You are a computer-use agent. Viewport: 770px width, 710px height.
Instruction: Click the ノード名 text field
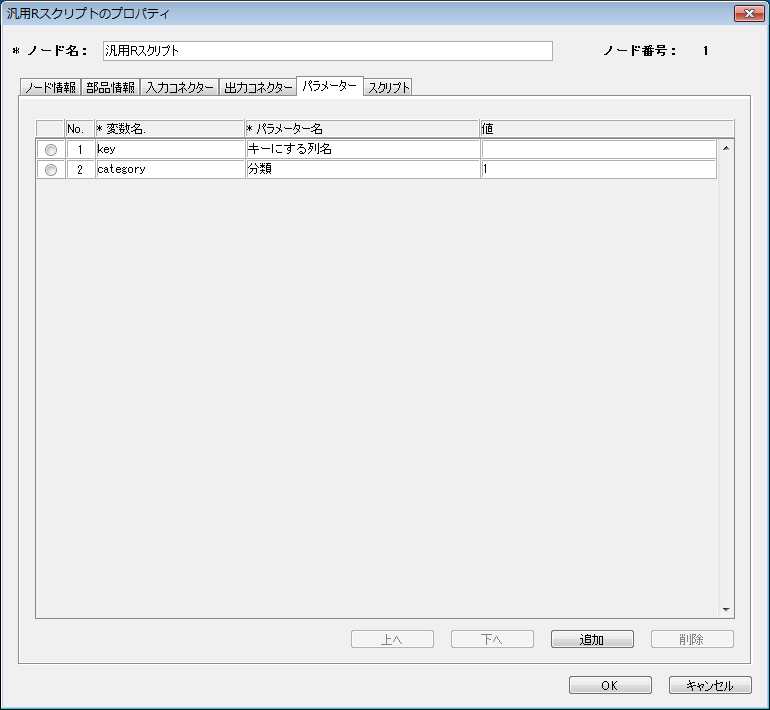point(327,51)
